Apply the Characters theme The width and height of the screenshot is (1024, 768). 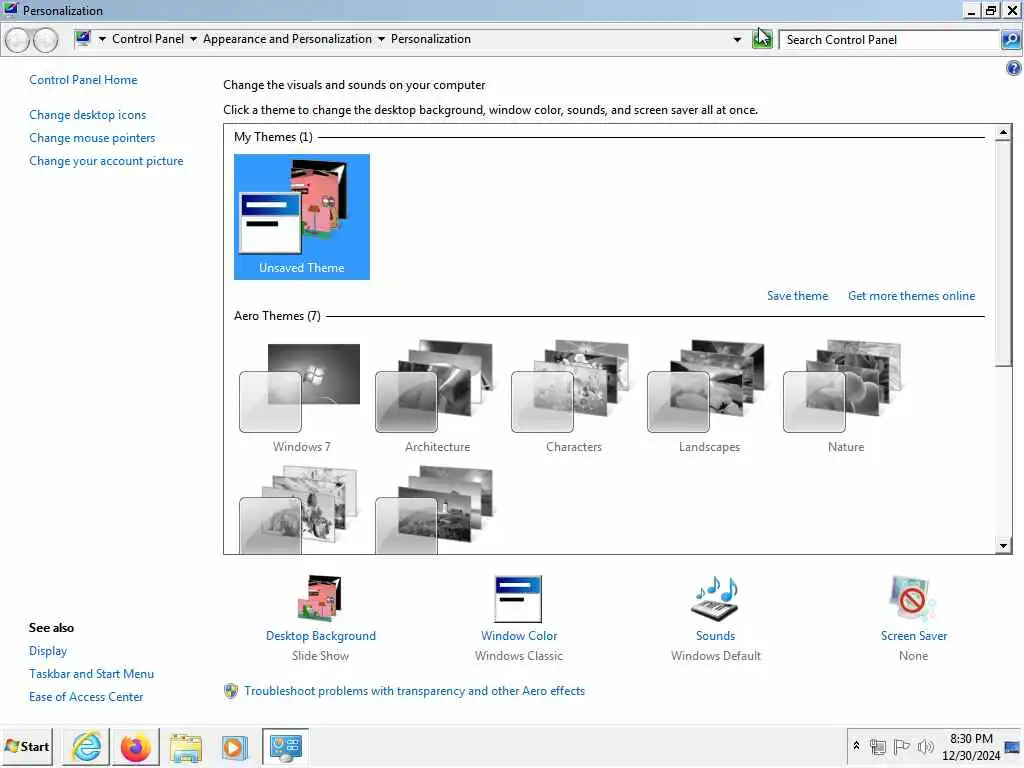pos(573,398)
